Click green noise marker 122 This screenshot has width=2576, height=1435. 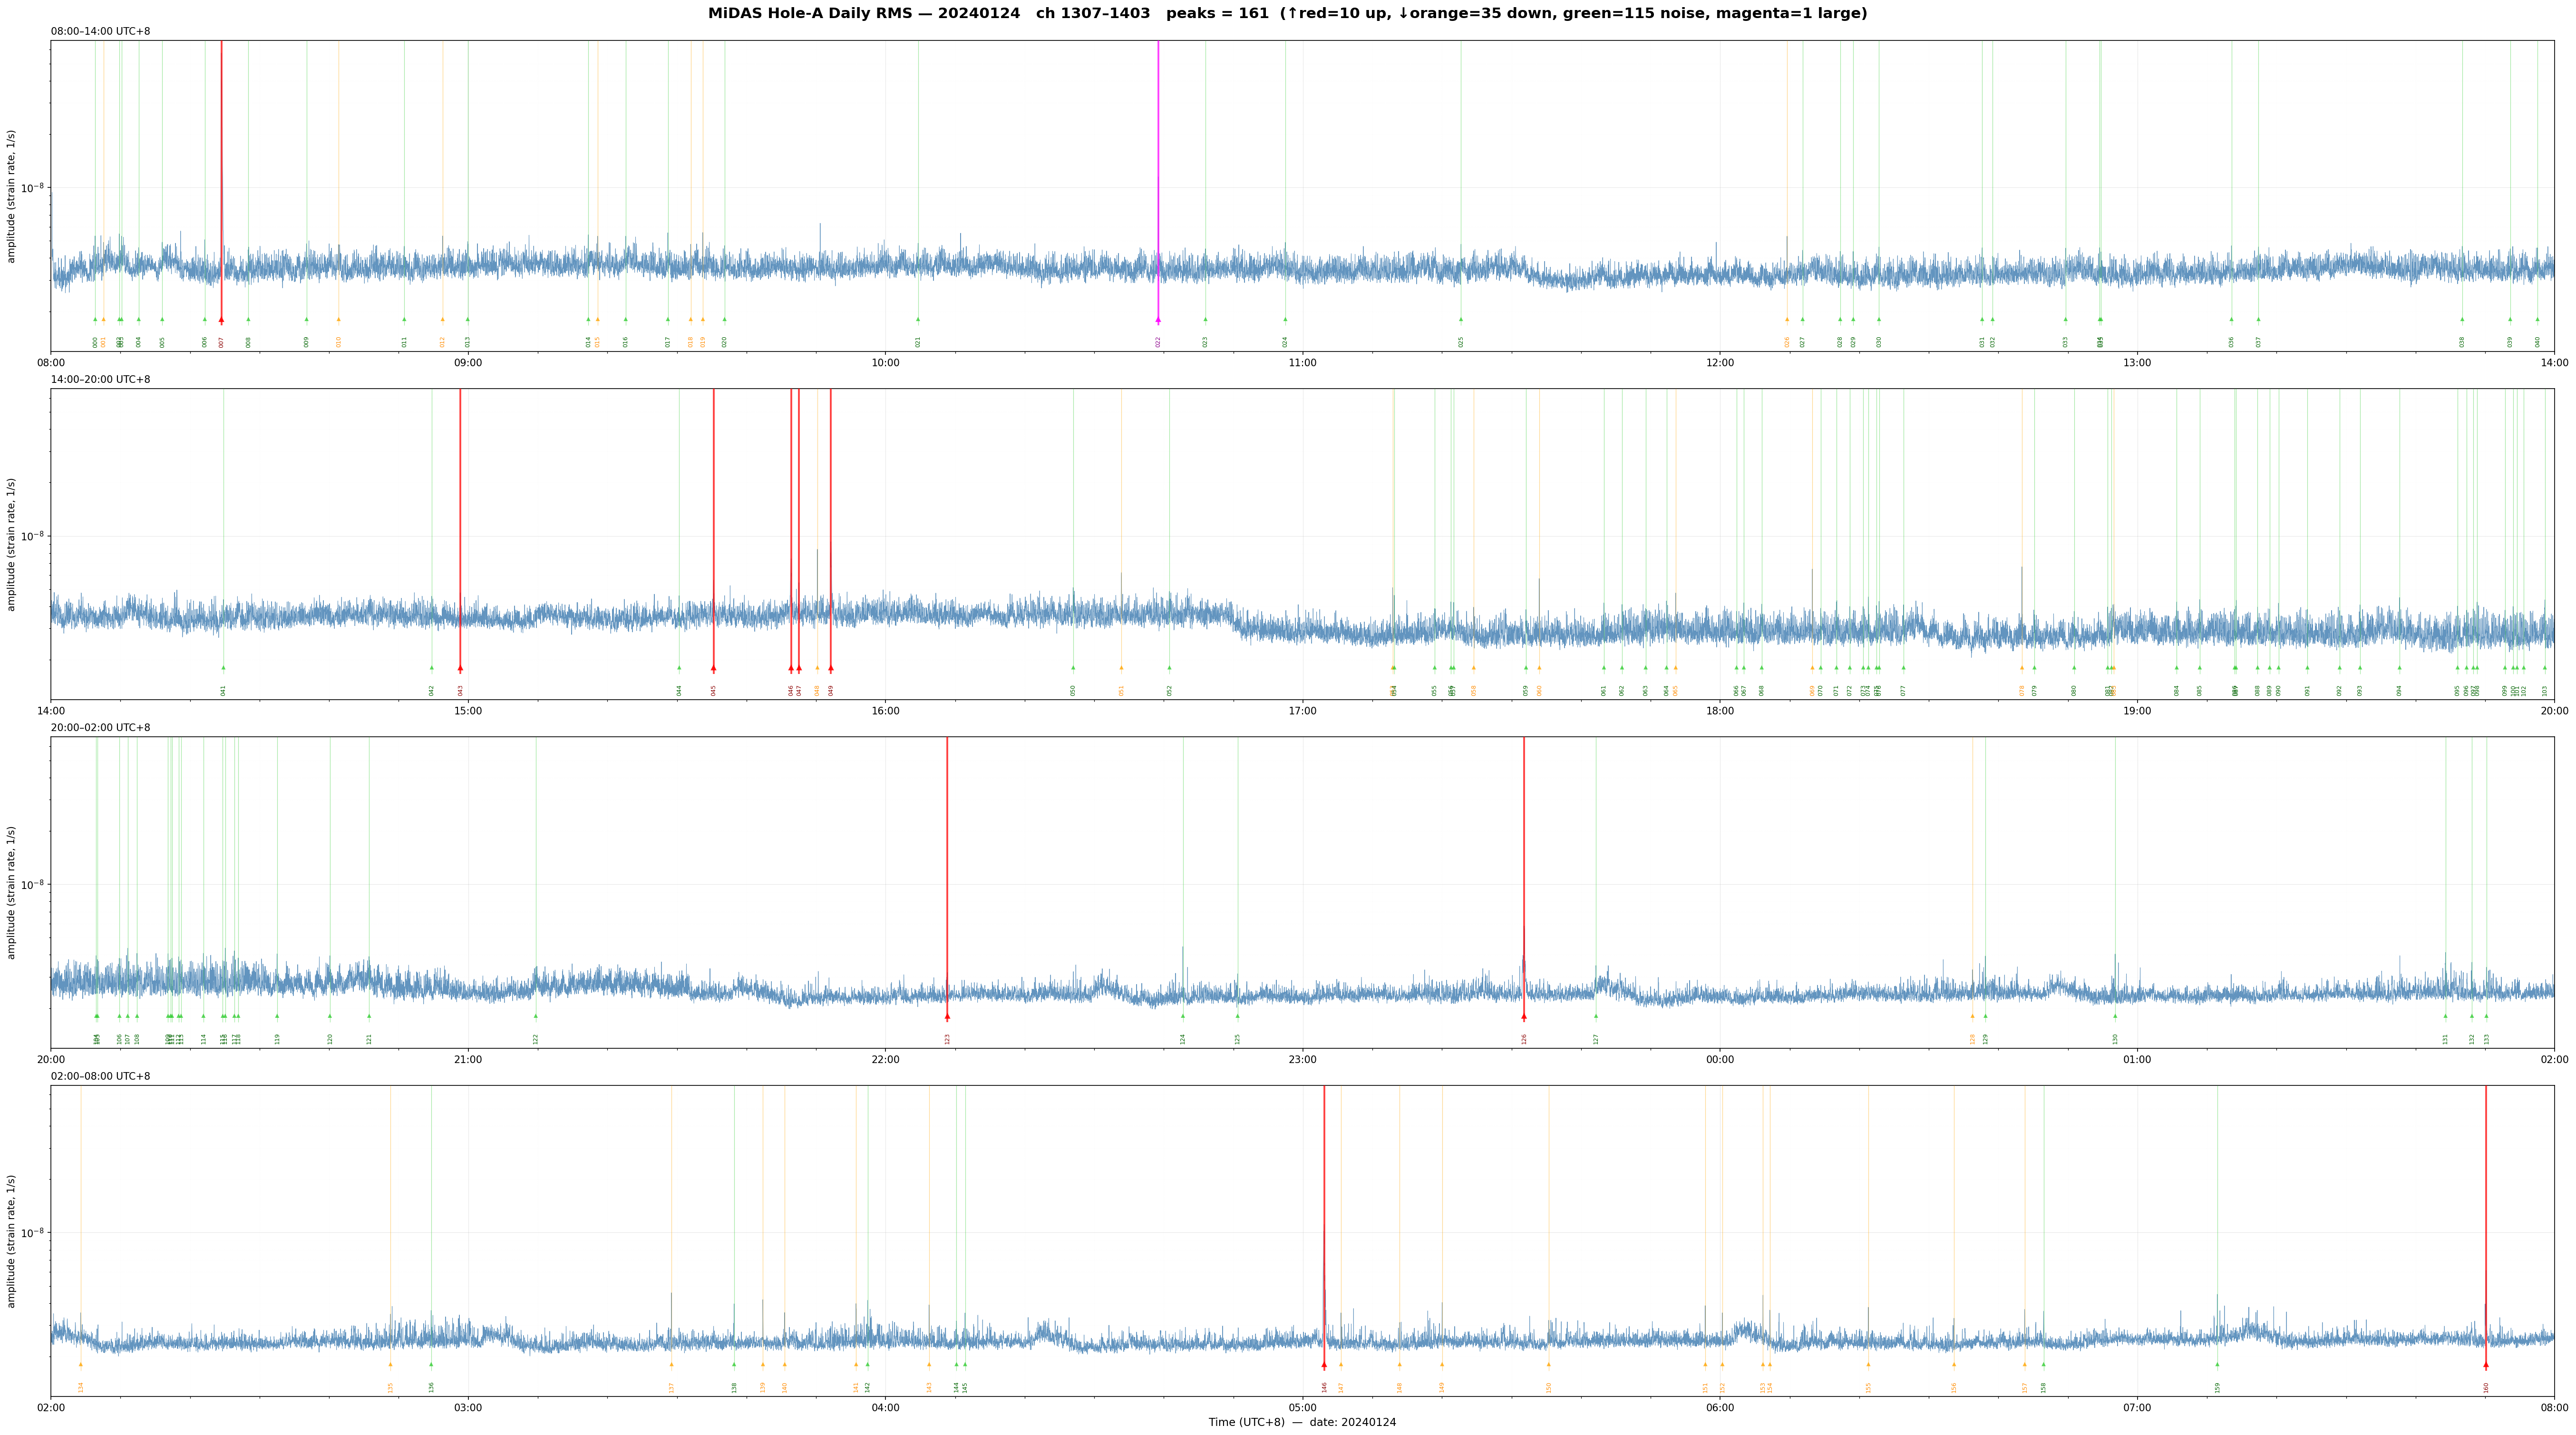535,1016
